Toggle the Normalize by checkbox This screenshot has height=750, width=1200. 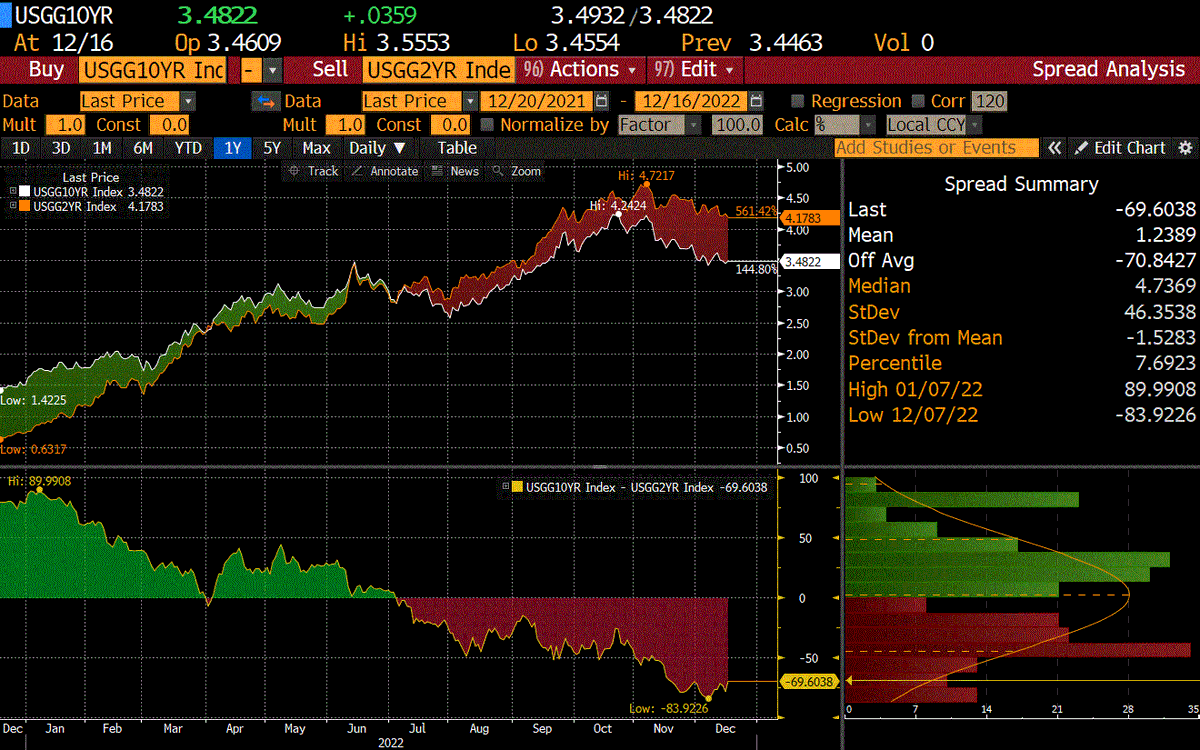click(487, 125)
